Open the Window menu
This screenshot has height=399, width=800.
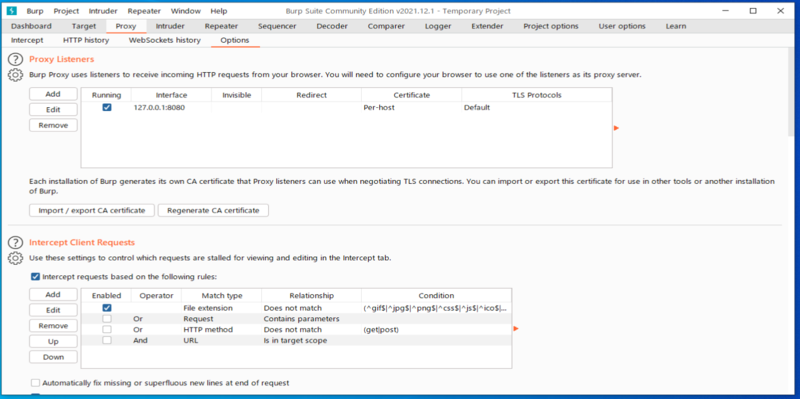pos(186,11)
